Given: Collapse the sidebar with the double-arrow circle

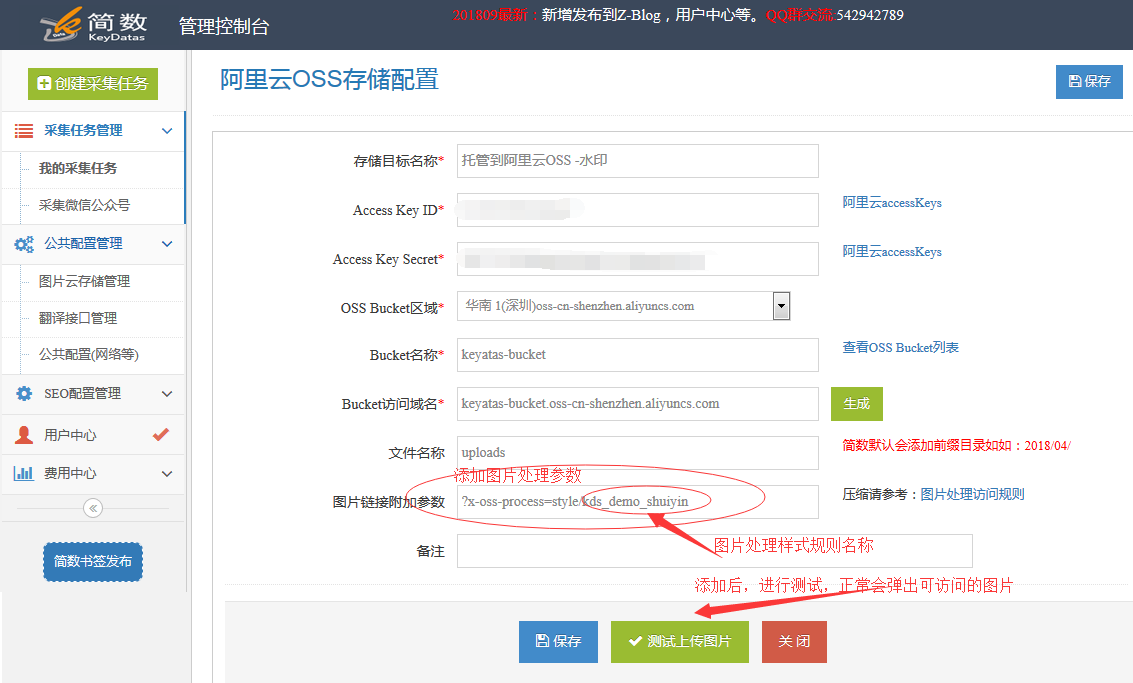Looking at the screenshot, I should pos(93,508).
